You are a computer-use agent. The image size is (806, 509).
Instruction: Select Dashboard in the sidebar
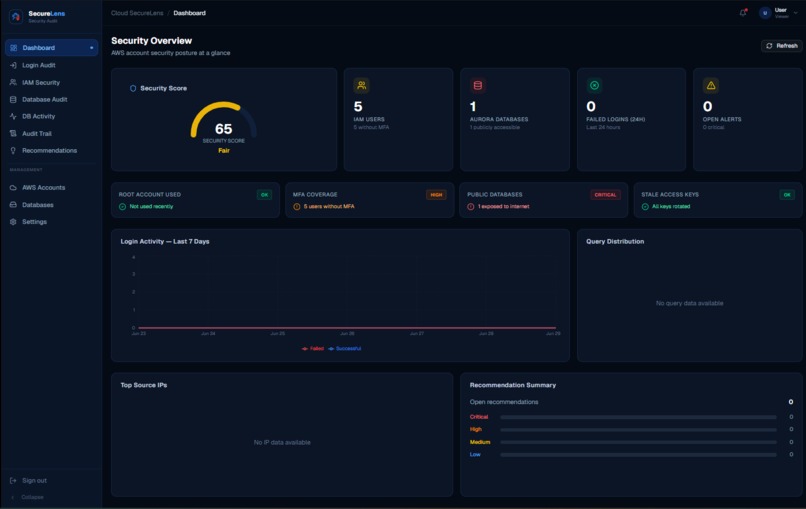(51, 48)
